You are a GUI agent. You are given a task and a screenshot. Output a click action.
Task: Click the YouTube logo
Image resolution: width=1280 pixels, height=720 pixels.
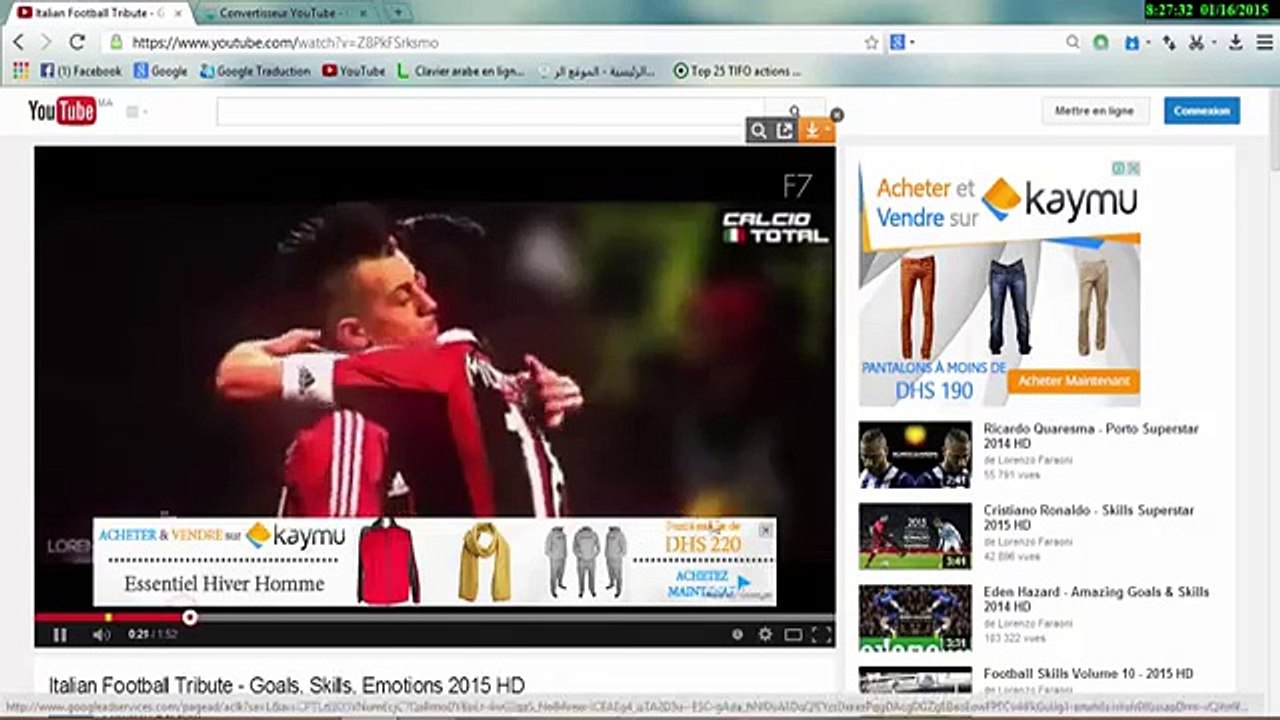[62, 111]
